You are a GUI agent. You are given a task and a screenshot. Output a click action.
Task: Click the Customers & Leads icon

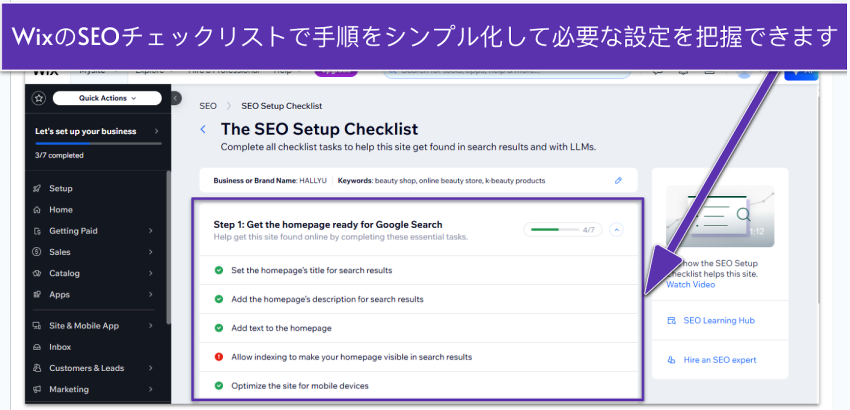[37, 368]
